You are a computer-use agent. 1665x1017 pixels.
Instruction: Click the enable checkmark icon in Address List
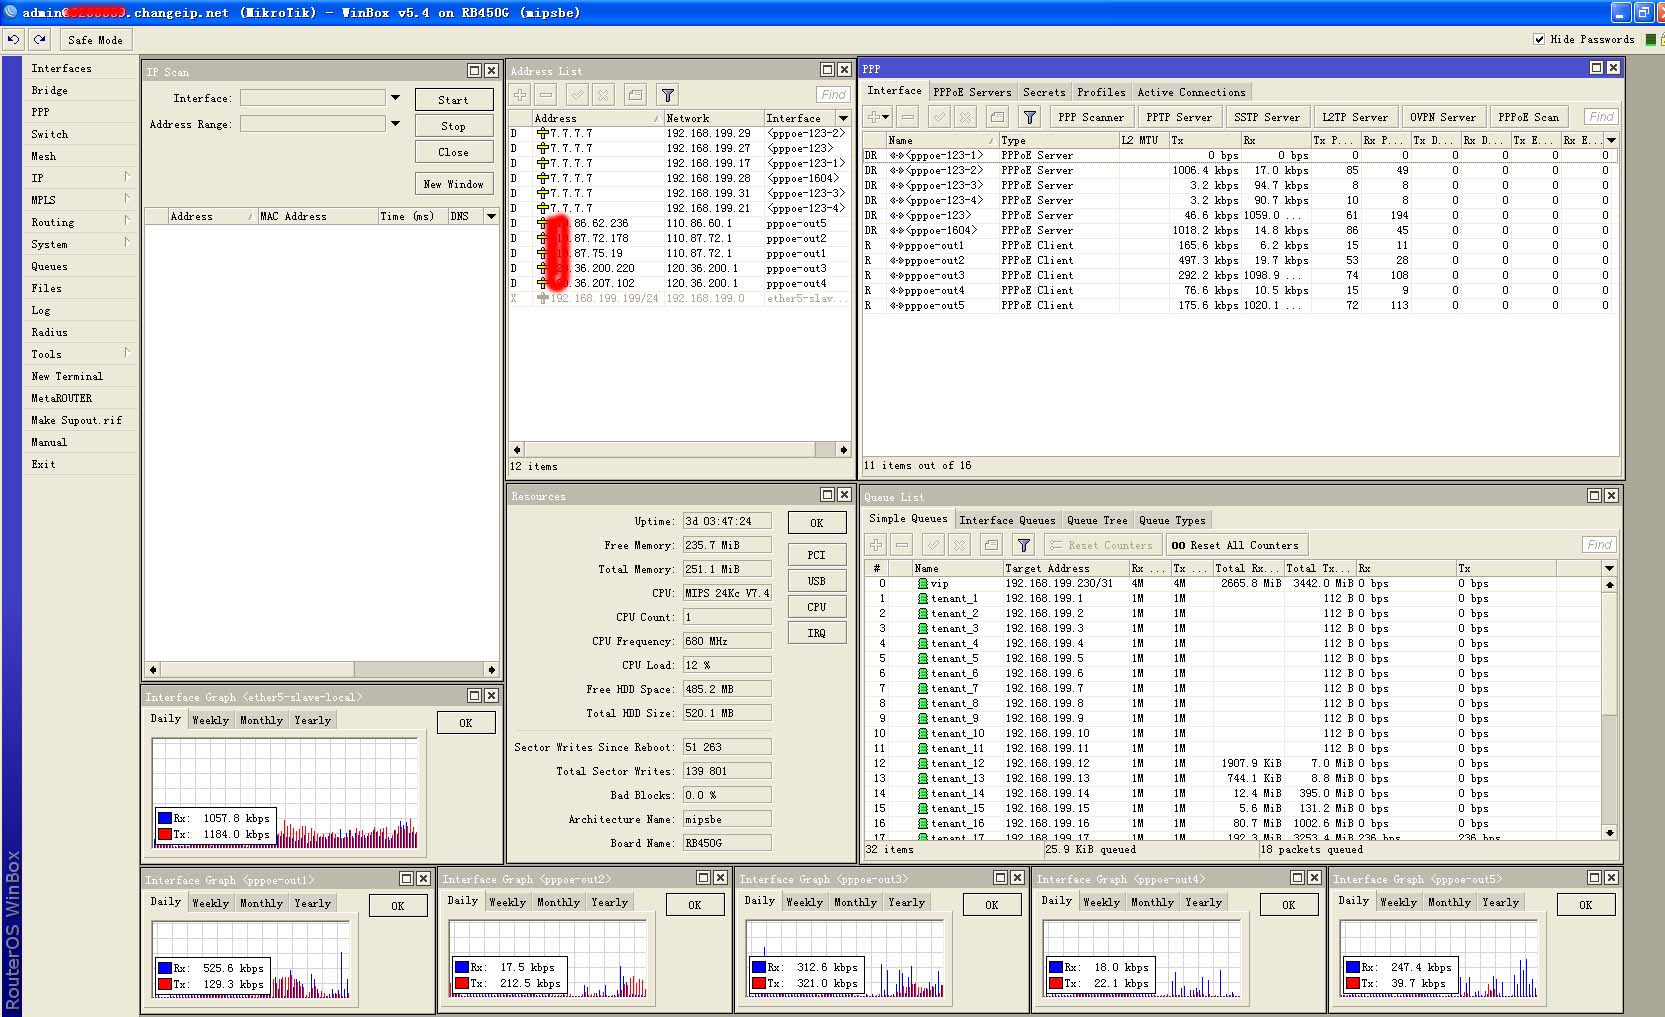(577, 95)
